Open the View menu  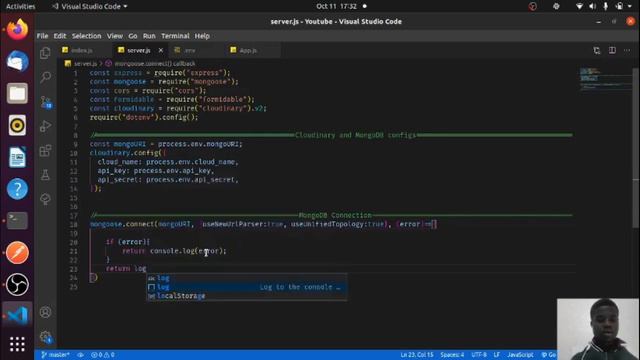click(115, 36)
